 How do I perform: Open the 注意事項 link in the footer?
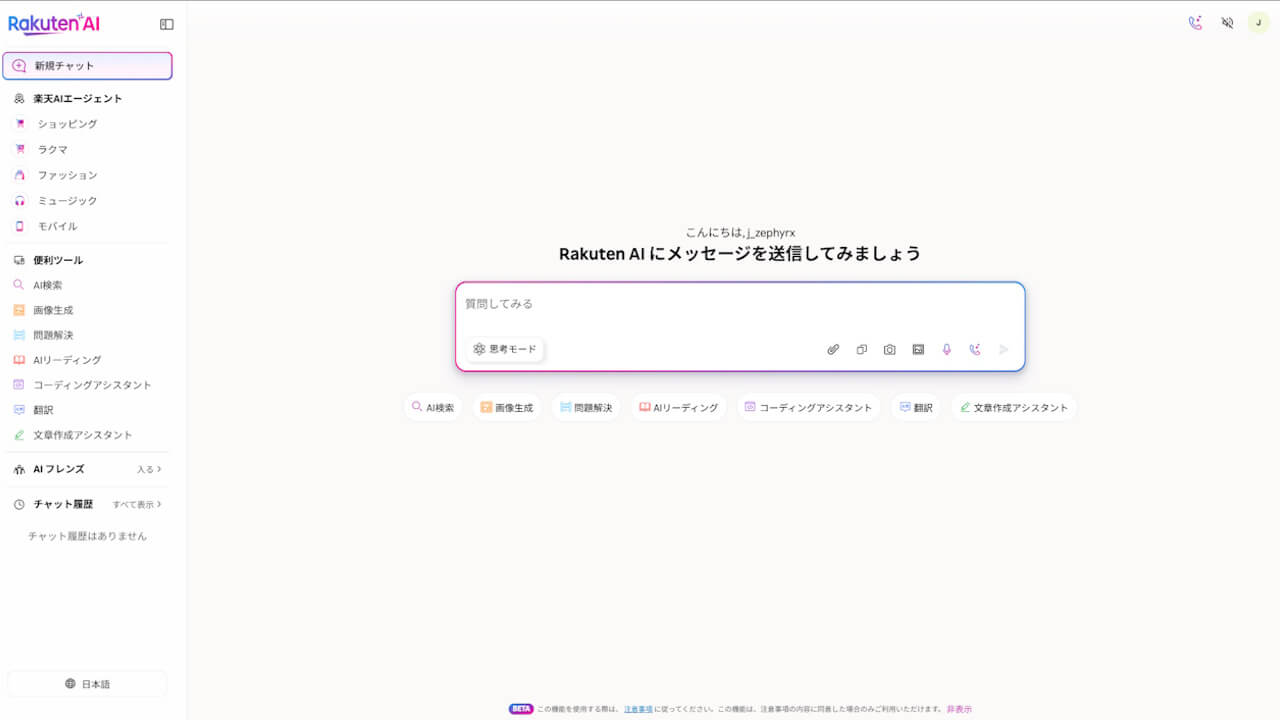coord(638,709)
